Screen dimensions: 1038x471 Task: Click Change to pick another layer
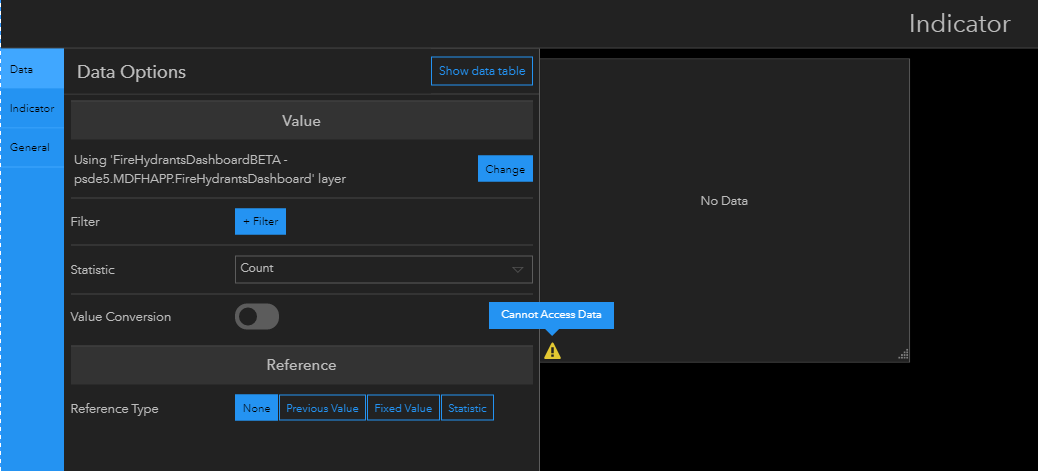[x=505, y=169]
